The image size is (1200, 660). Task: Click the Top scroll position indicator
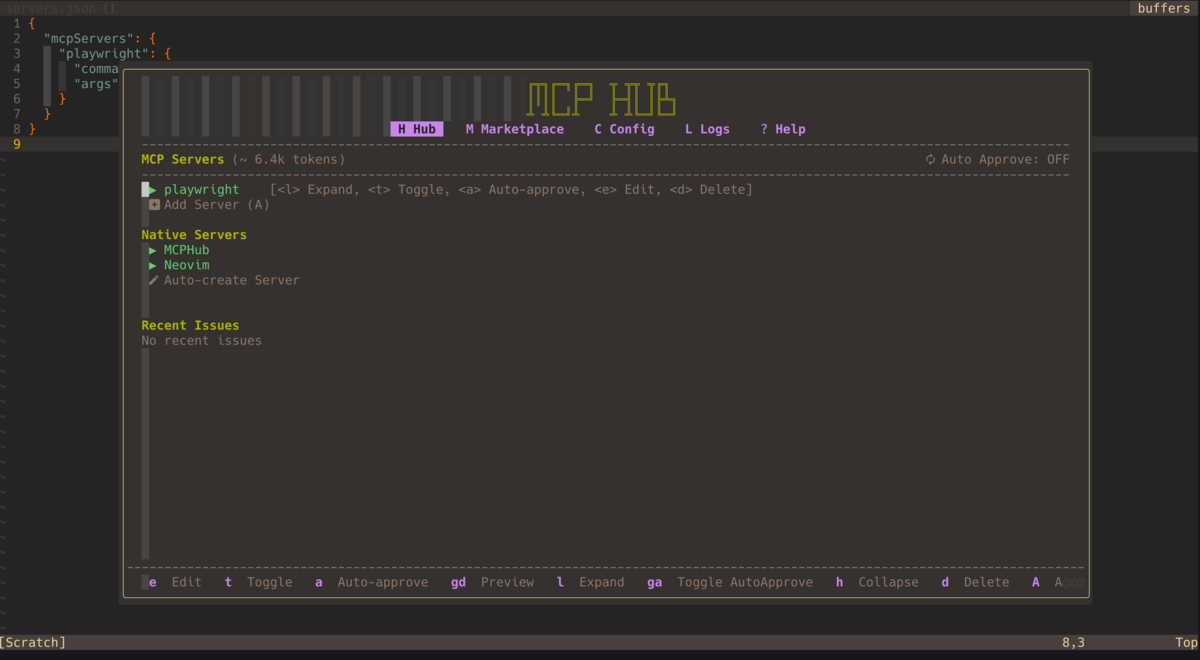[x=1186, y=643]
